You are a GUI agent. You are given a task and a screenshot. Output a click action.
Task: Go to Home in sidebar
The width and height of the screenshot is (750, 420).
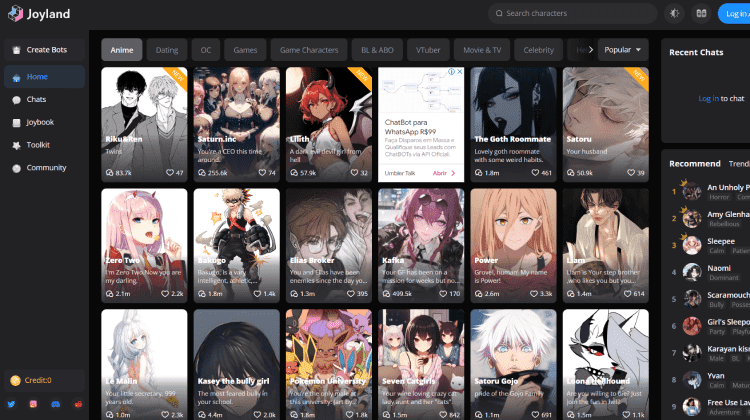(x=44, y=77)
